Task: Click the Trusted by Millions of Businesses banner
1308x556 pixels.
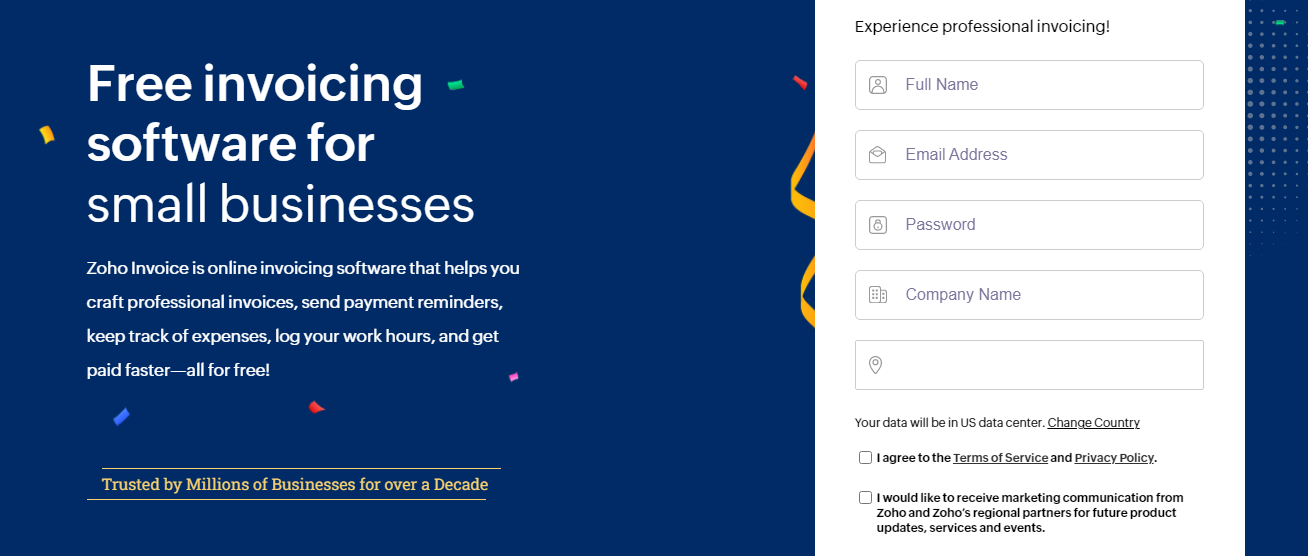Action: 295,485
